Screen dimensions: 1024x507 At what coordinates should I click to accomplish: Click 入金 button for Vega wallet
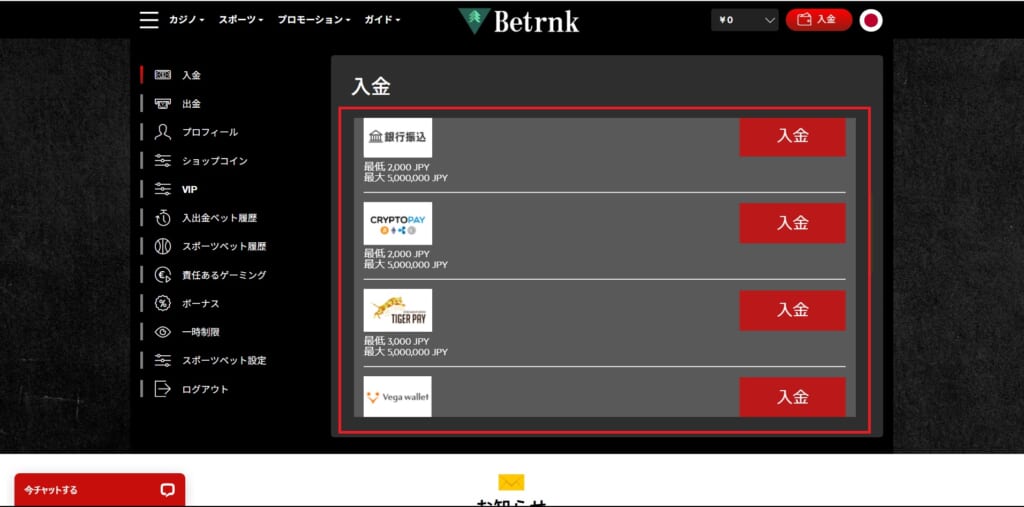tap(792, 397)
